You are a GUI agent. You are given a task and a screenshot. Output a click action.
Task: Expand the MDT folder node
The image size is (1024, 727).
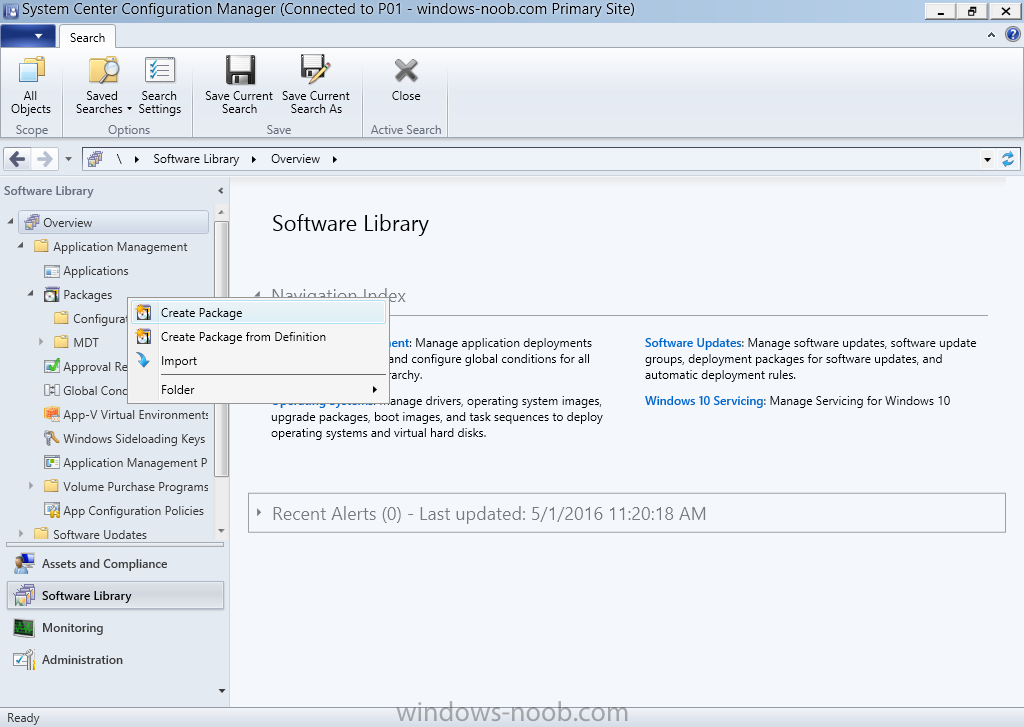click(41, 342)
